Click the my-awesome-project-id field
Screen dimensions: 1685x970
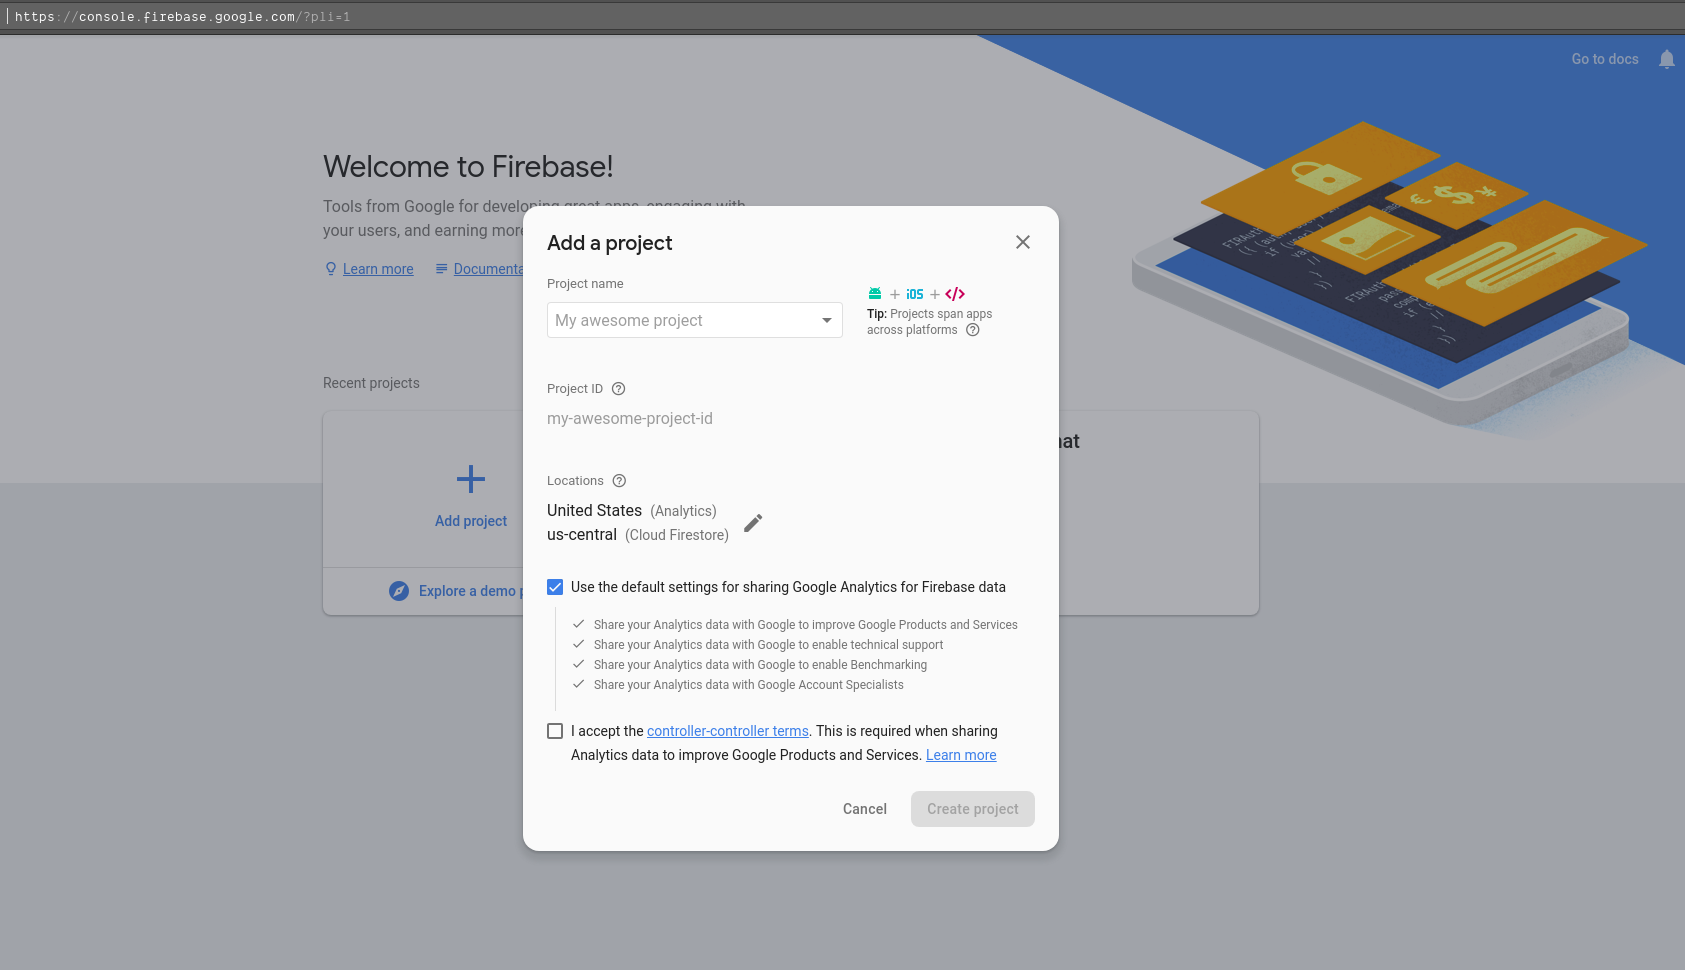[x=630, y=419]
